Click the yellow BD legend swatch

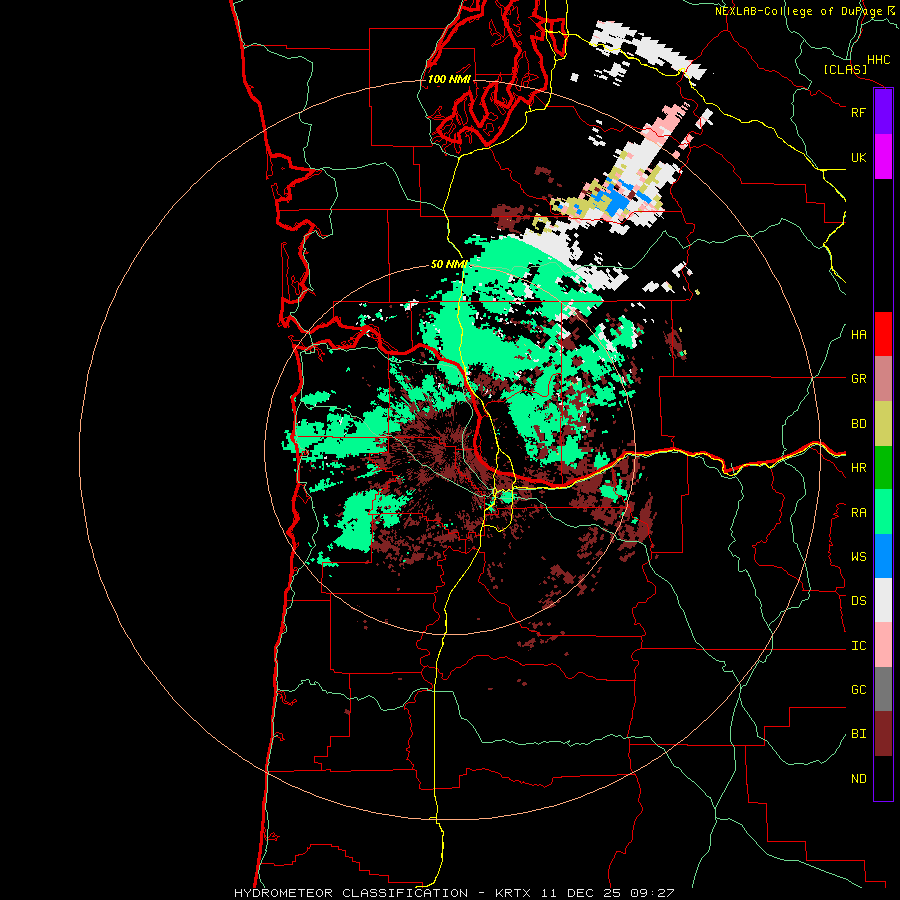883,424
